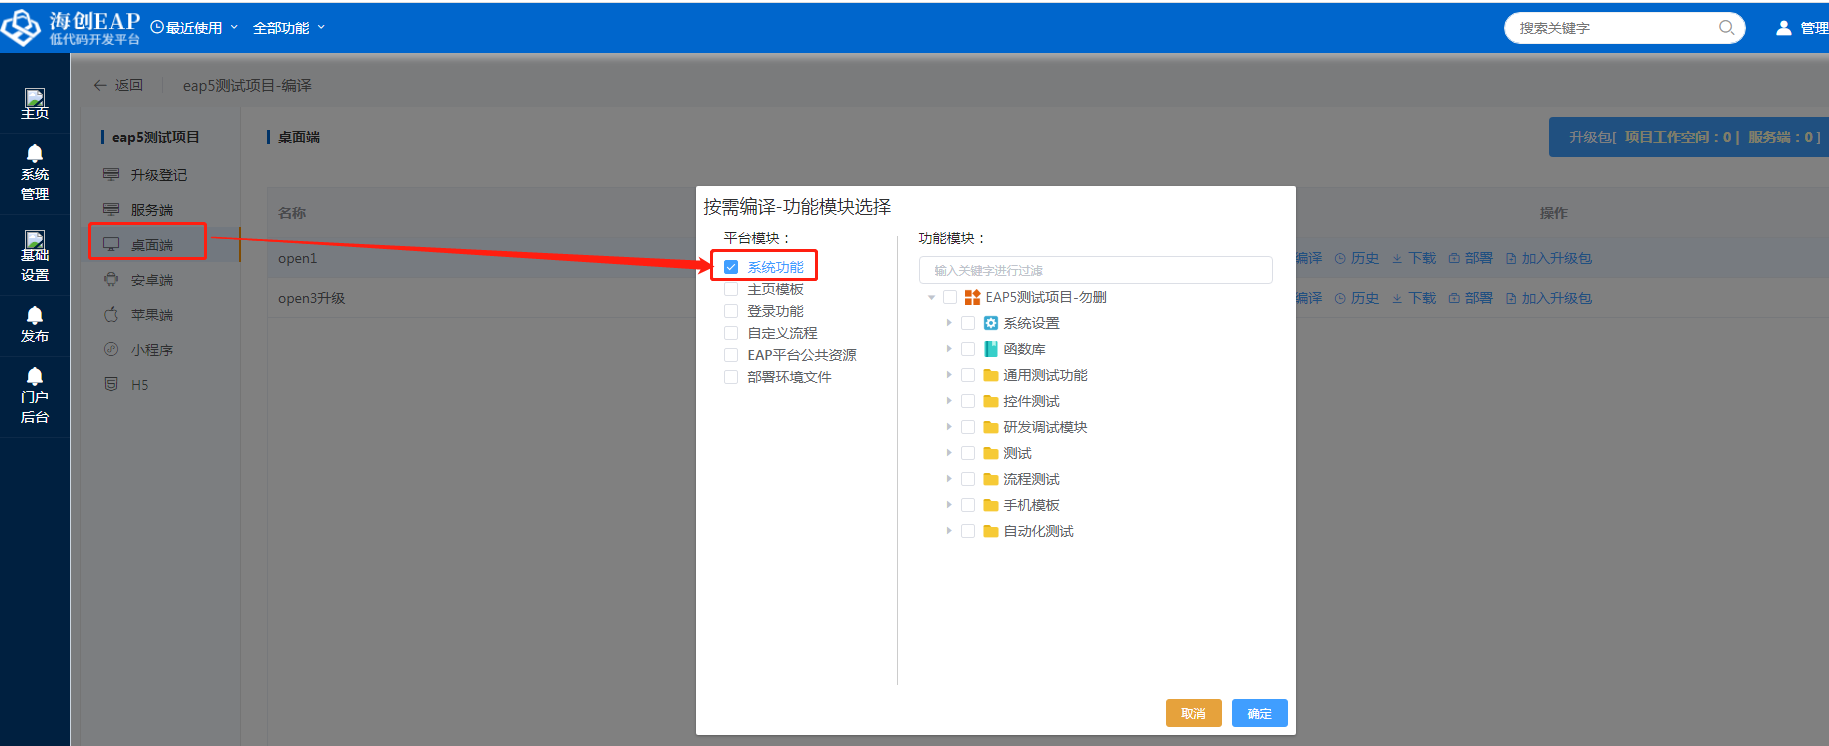The width and height of the screenshot is (1829, 746).
Task: Select 安卓端 in the project menu
Action: [151, 280]
